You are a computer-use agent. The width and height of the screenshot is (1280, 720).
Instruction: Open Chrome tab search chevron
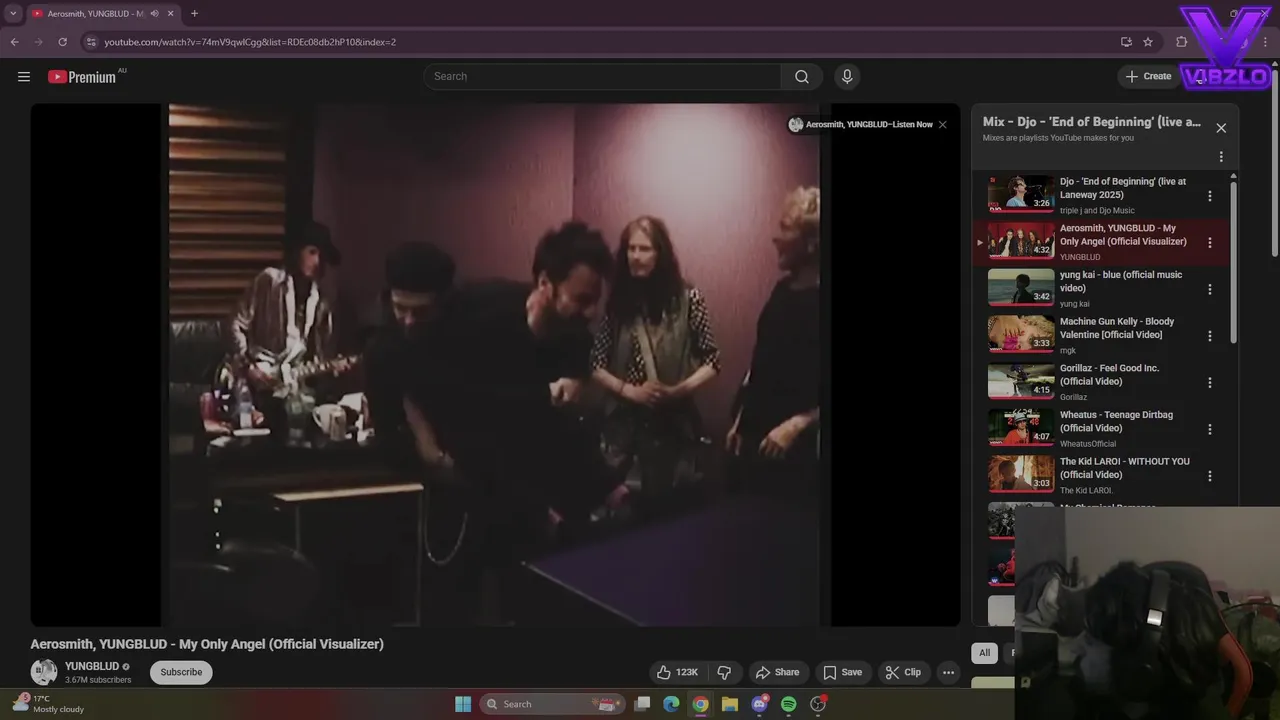click(x=13, y=14)
